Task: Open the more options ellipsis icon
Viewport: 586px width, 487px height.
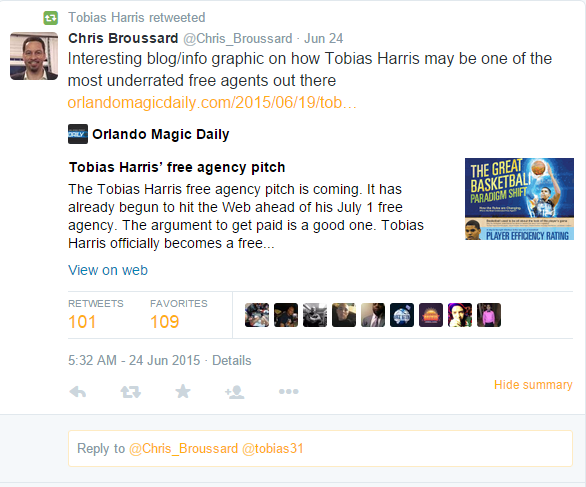Action: click(x=289, y=391)
